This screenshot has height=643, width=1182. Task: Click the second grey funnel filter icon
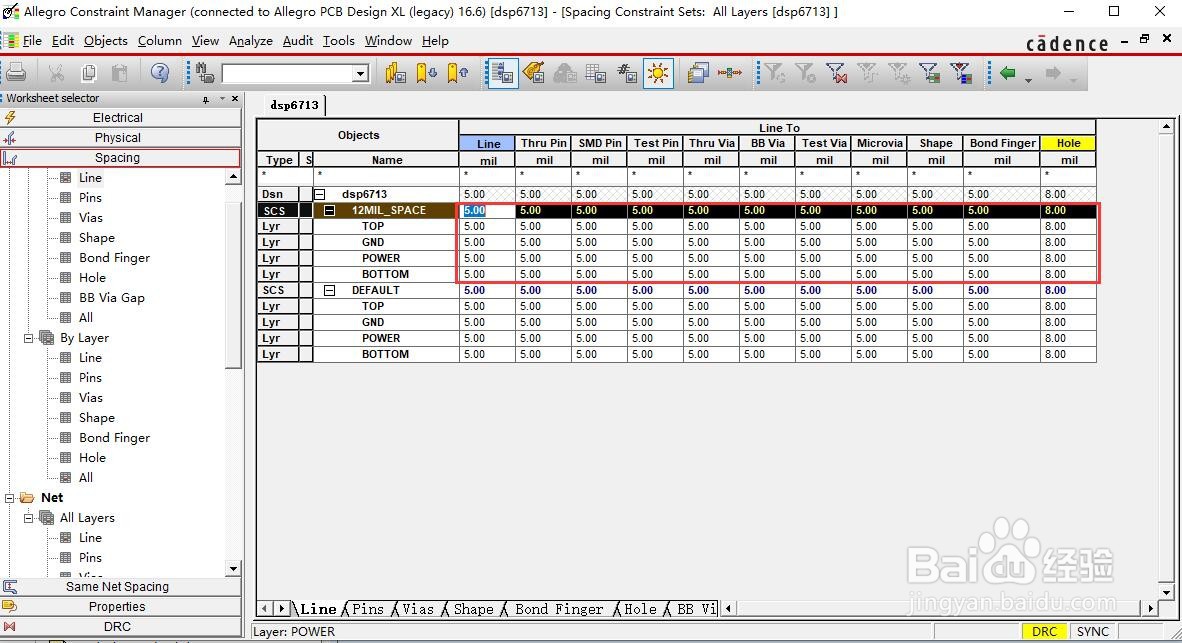click(x=806, y=72)
